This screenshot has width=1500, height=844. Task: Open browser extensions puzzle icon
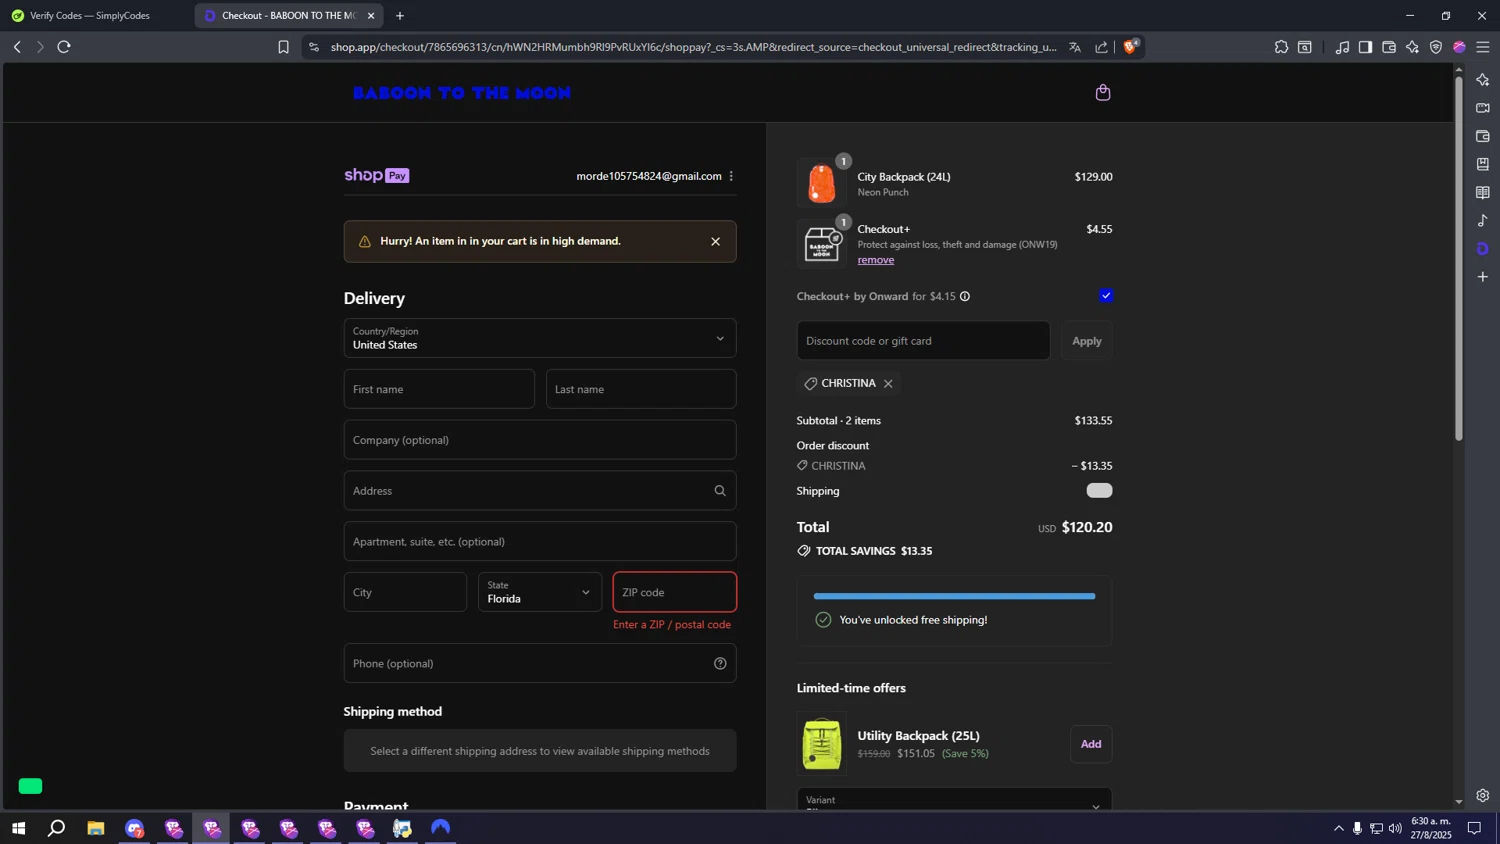coord(1281,47)
